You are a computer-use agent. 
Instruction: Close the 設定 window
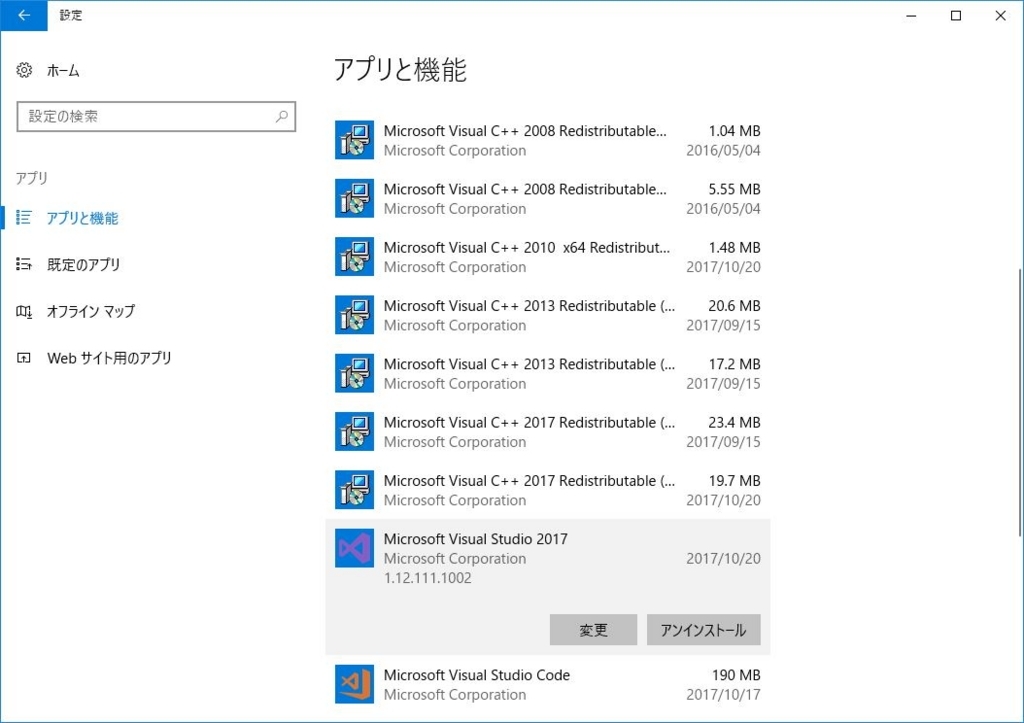point(1000,16)
